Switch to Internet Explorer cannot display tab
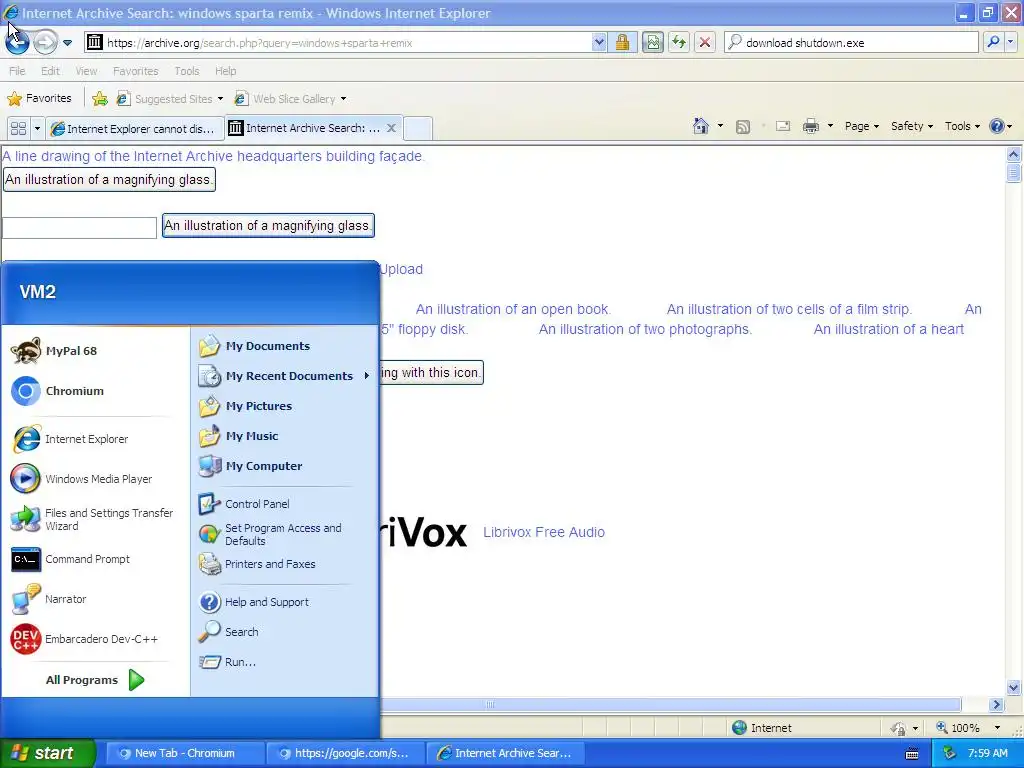 pos(135,129)
